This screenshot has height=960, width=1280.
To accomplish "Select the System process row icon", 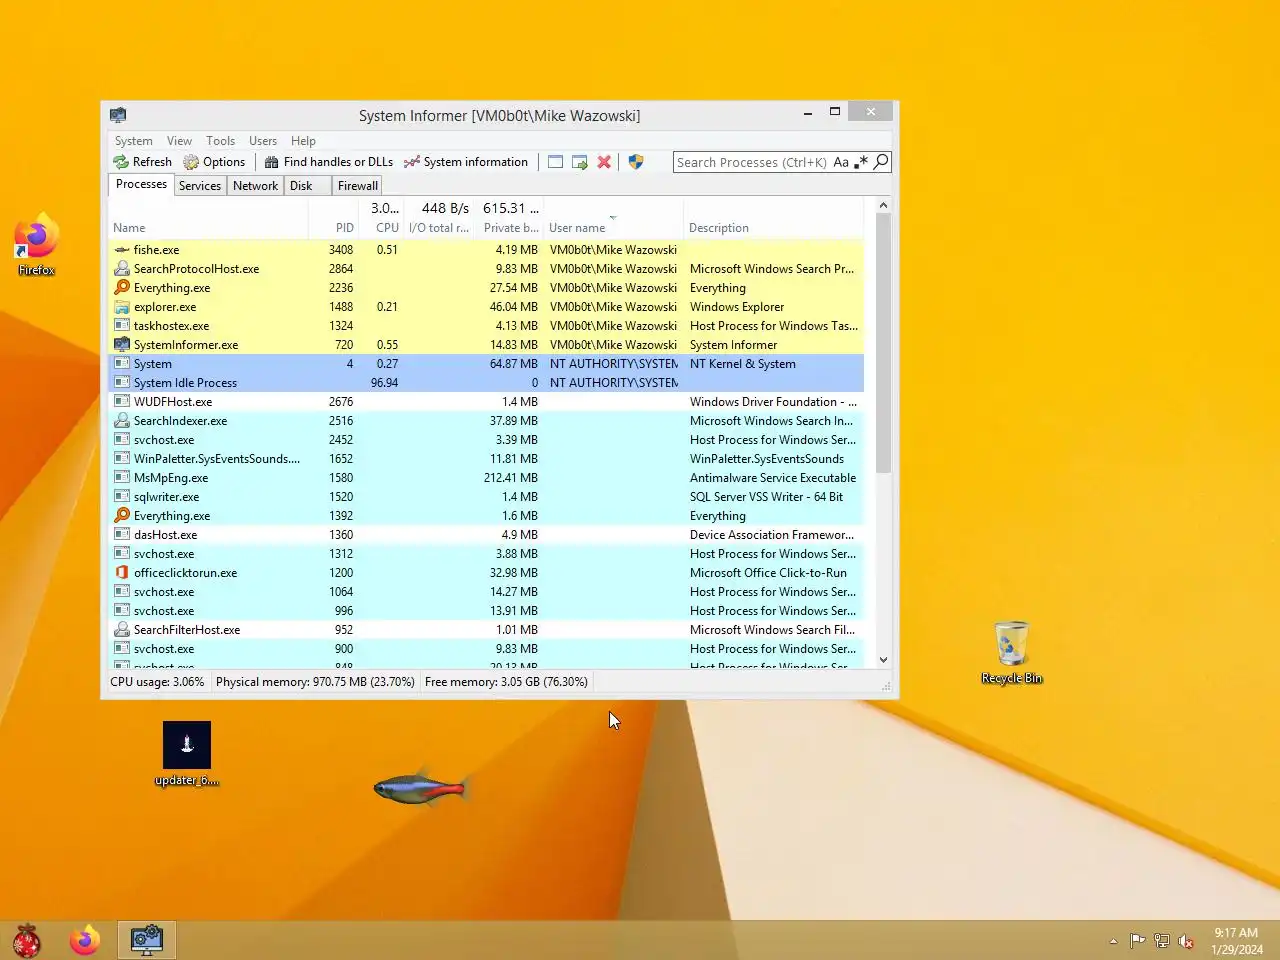I will point(122,364).
